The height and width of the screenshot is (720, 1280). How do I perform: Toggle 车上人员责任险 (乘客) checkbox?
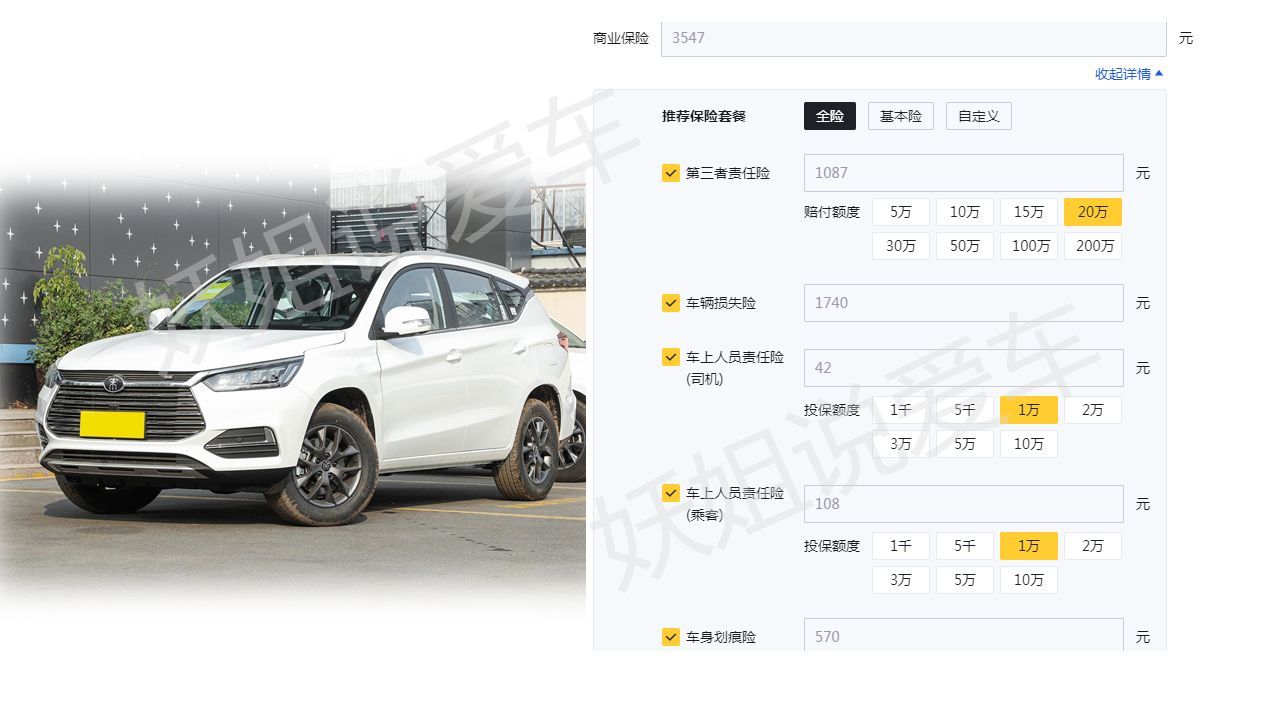(671, 493)
